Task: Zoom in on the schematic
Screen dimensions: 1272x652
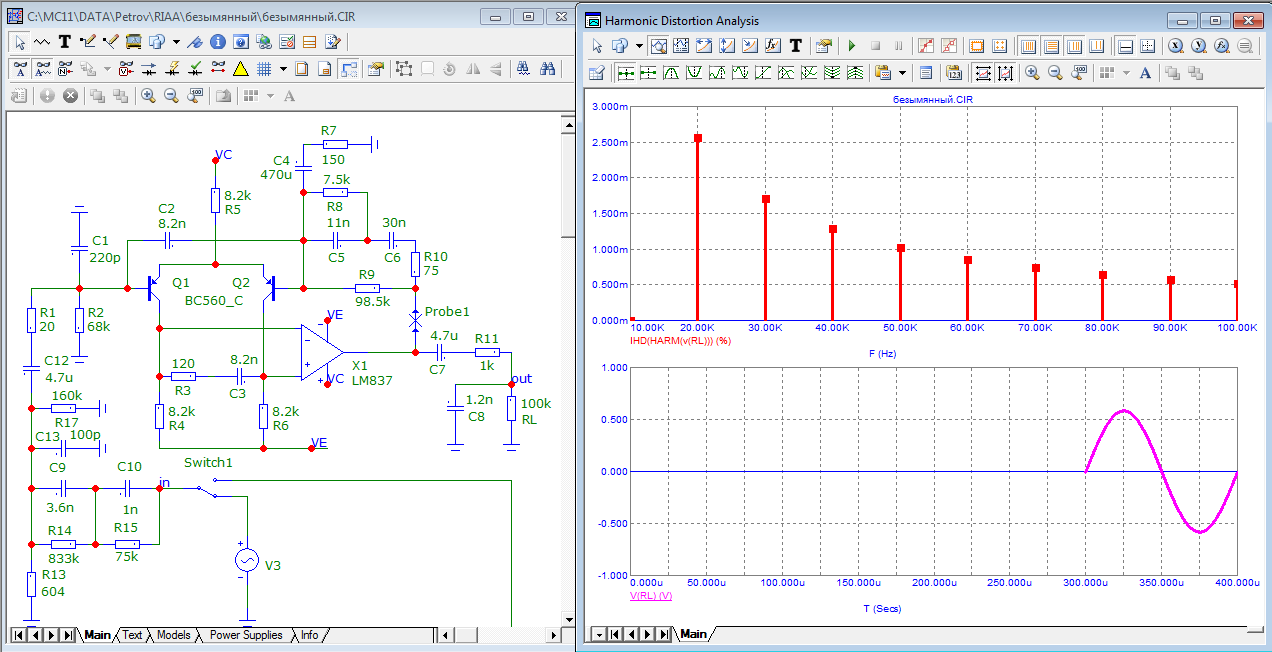Action: tap(148, 96)
